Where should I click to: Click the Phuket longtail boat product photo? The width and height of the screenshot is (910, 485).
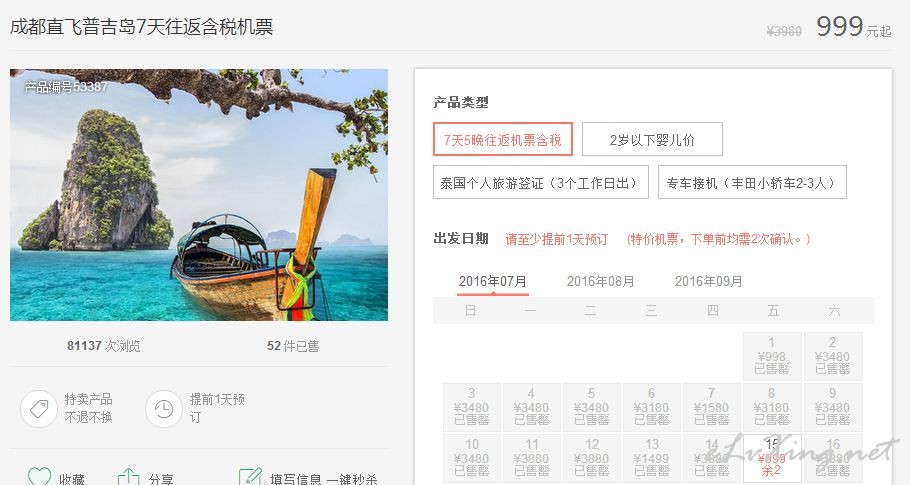click(199, 195)
